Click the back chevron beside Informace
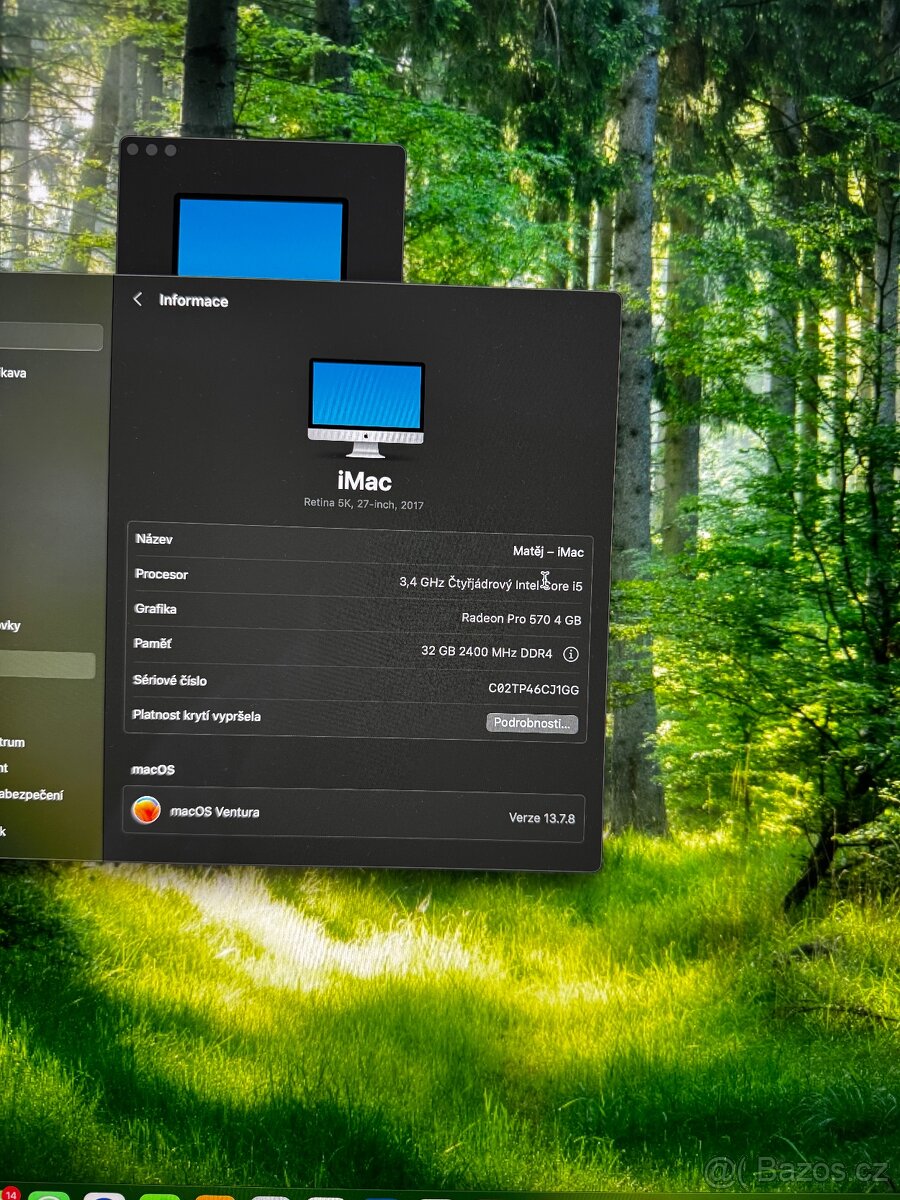The image size is (900, 1200). tap(138, 300)
